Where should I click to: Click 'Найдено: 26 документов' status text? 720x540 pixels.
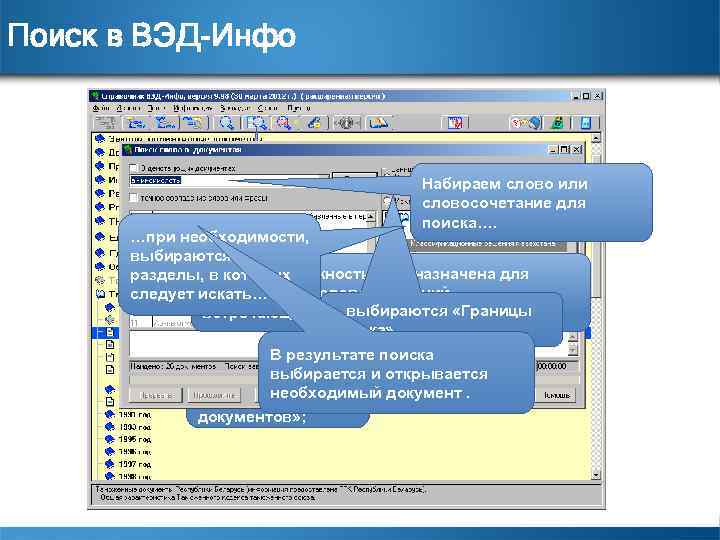tap(174, 366)
